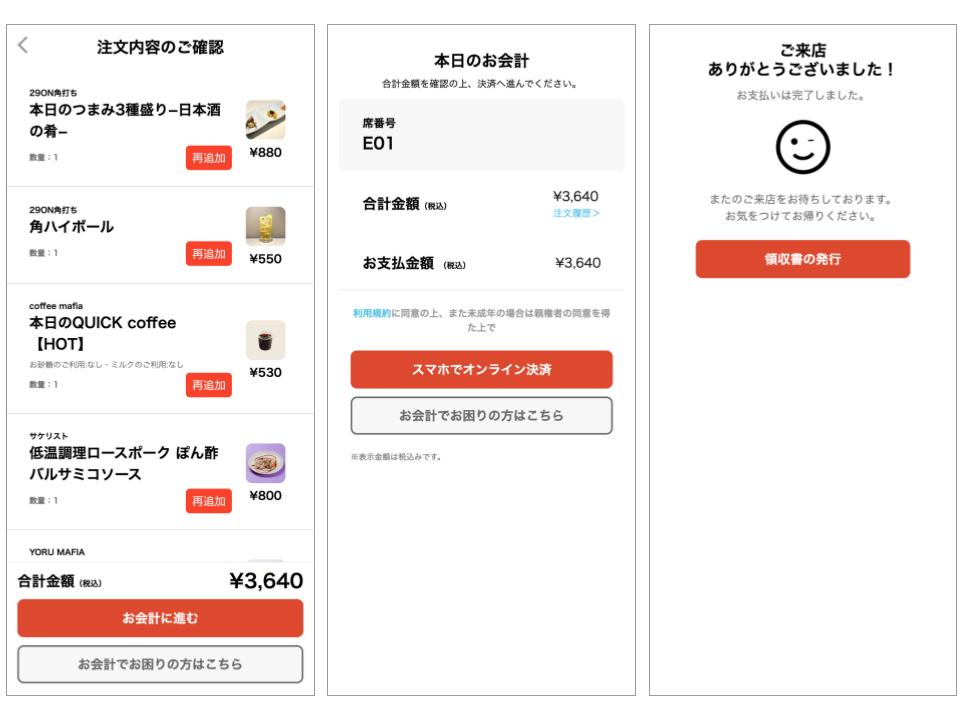960x720 pixels.
Task: Tap the smiley face icon
Action: 802,151
